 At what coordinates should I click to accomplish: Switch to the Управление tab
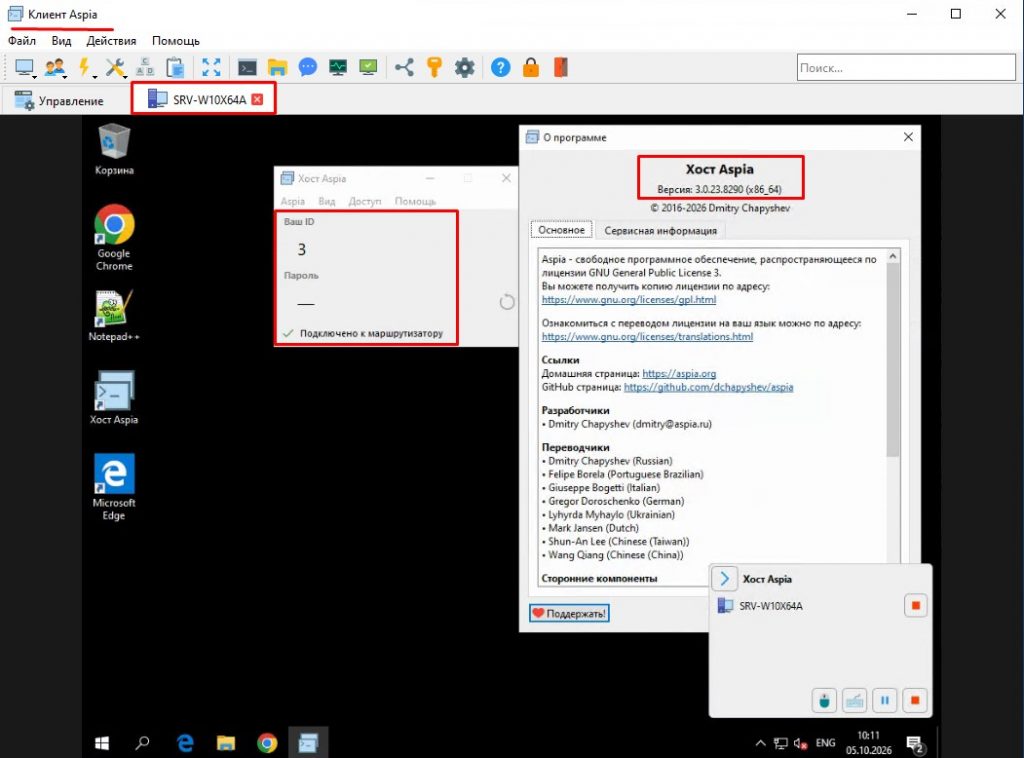pos(59,101)
